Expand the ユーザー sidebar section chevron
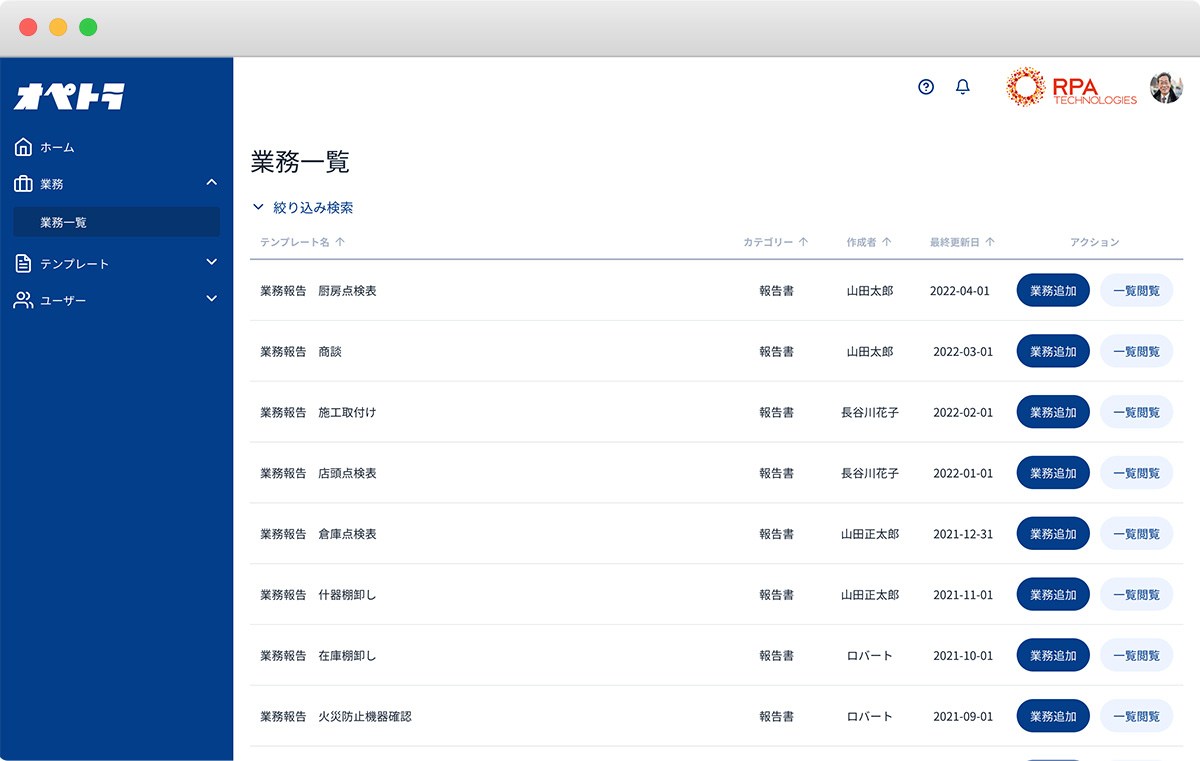Viewport: 1200px width, 761px height. (x=211, y=298)
